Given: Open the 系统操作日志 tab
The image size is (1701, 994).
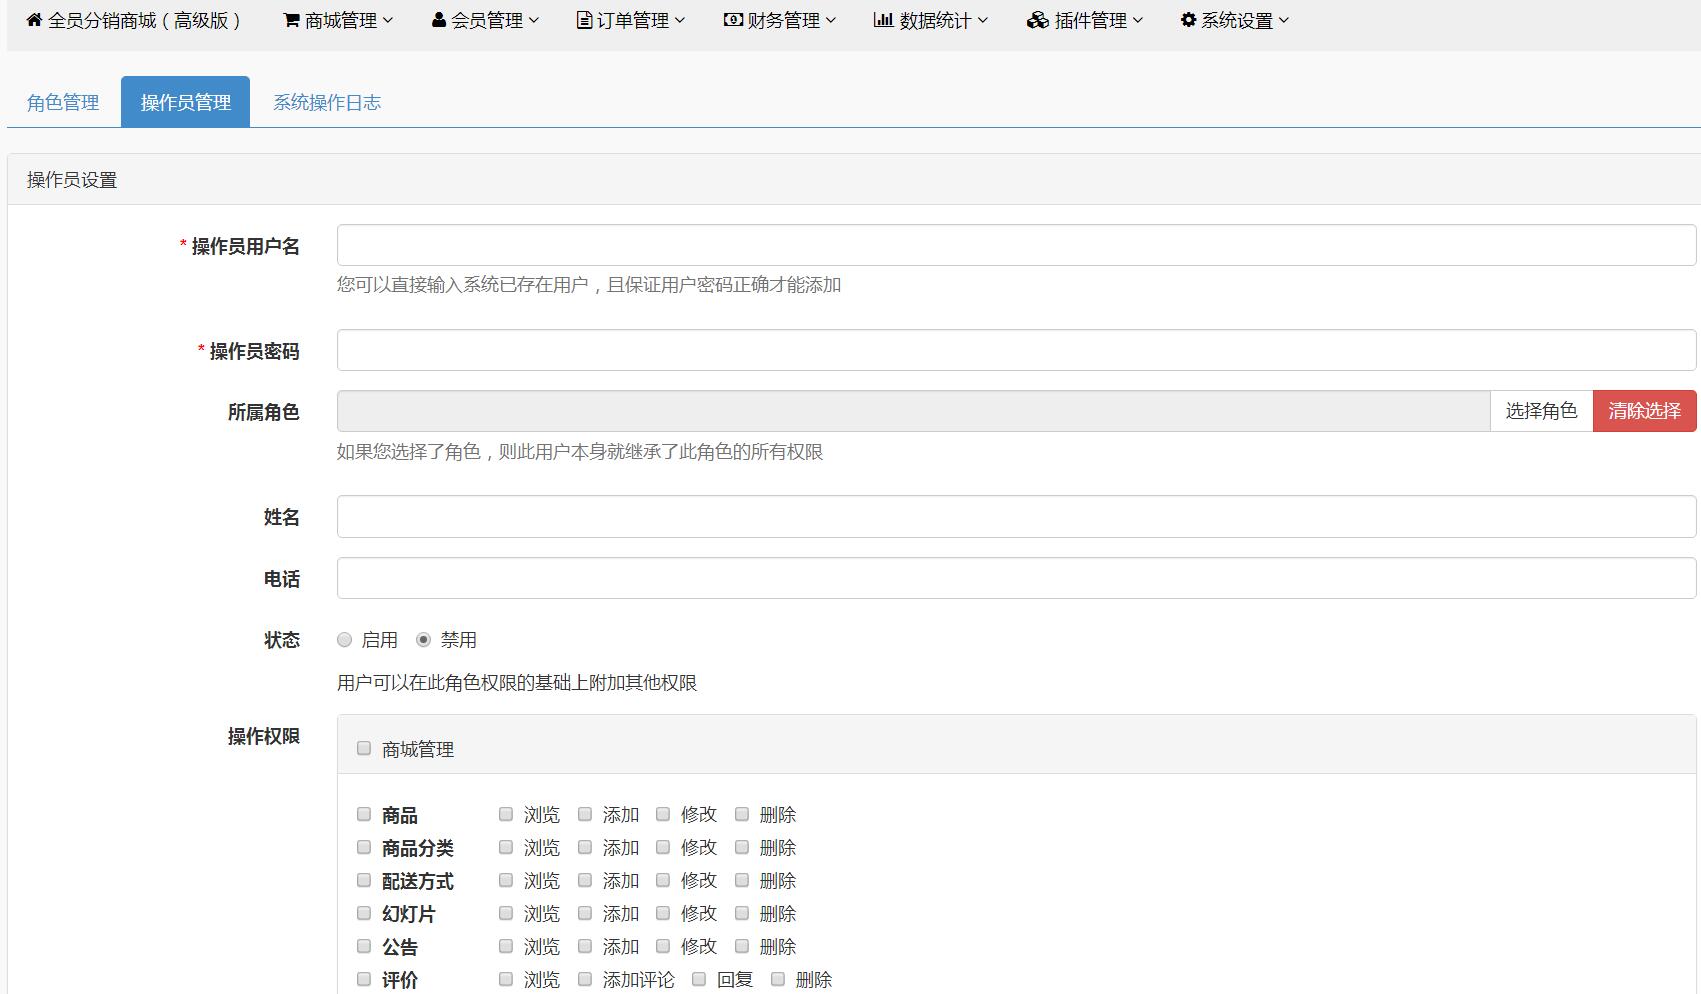Looking at the screenshot, I should [x=328, y=101].
